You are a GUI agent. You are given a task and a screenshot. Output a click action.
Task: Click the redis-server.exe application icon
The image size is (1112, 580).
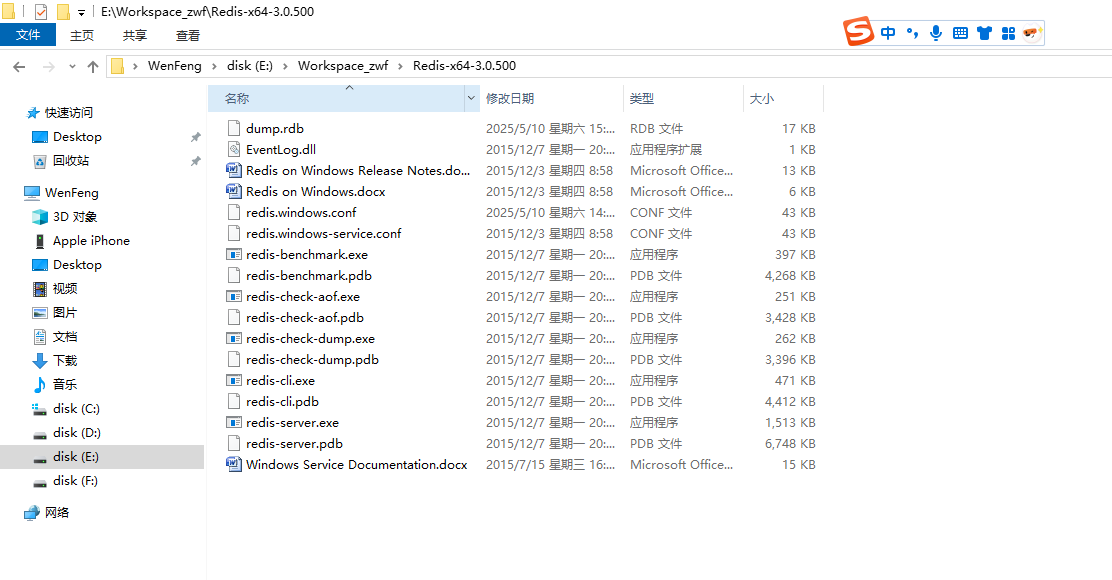click(233, 423)
